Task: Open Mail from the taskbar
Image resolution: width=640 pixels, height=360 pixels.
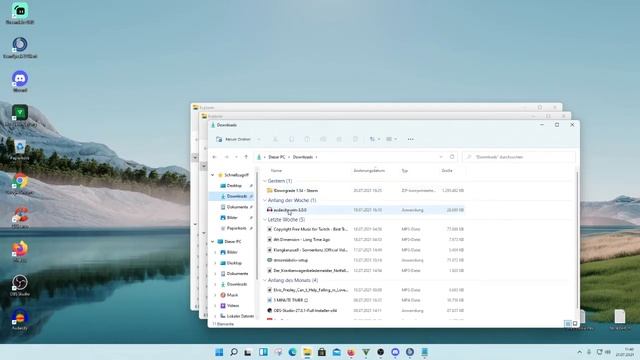Action: click(x=336, y=352)
